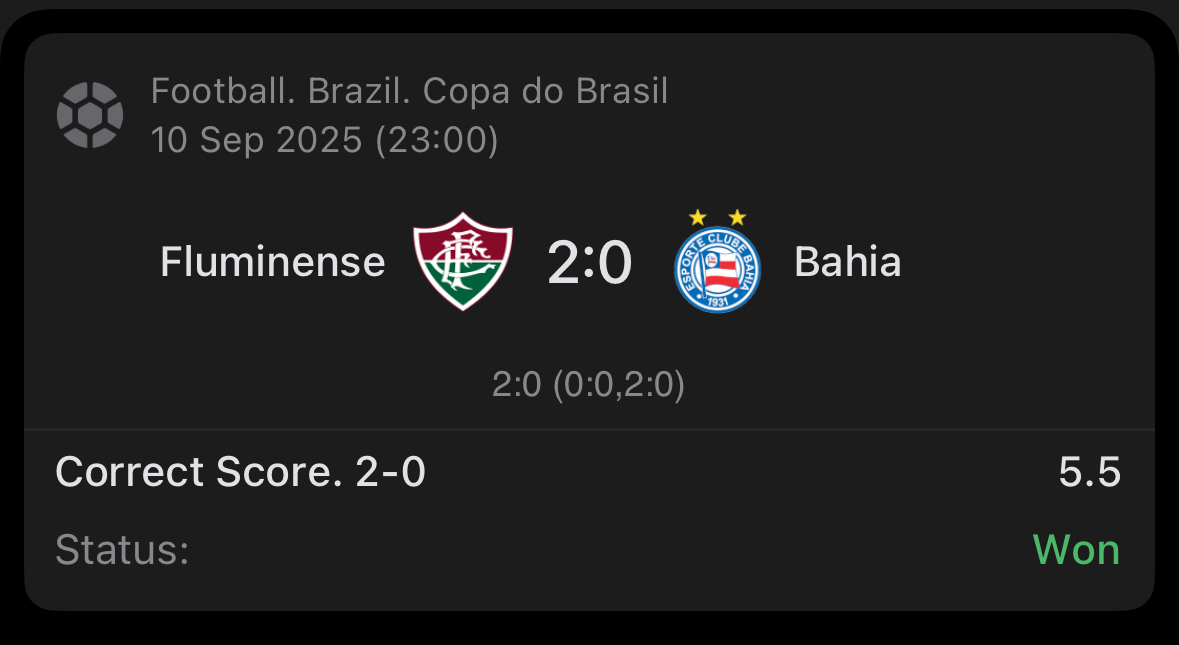Viewport: 1179px width, 645px height.
Task: Click the 1931 year on Bahia crest
Action: [x=718, y=301]
